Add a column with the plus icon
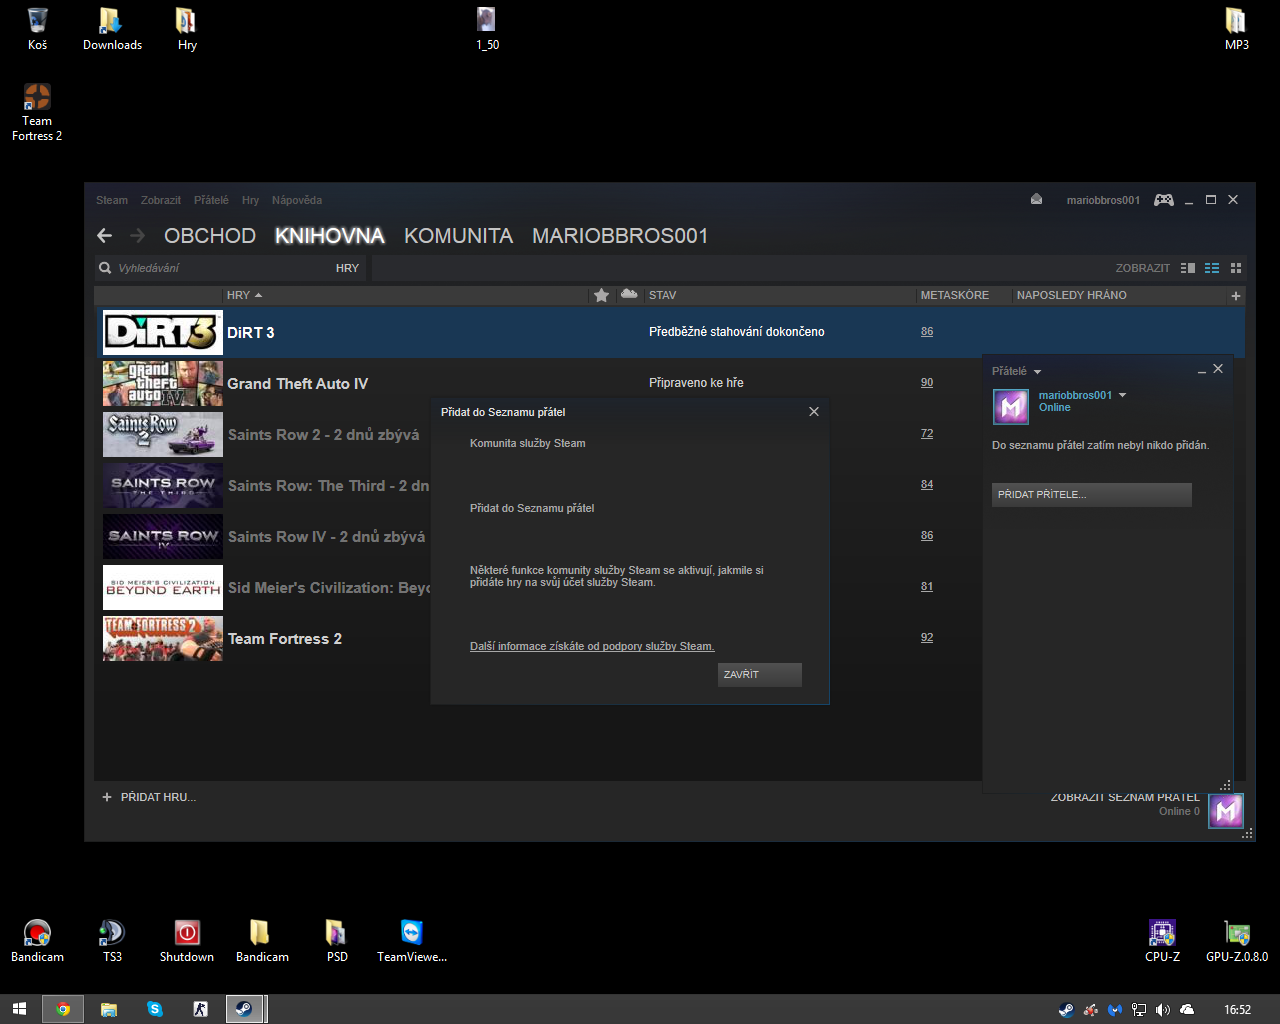The width and height of the screenshot is (1280, 1024). click(x=1236, y=296)
